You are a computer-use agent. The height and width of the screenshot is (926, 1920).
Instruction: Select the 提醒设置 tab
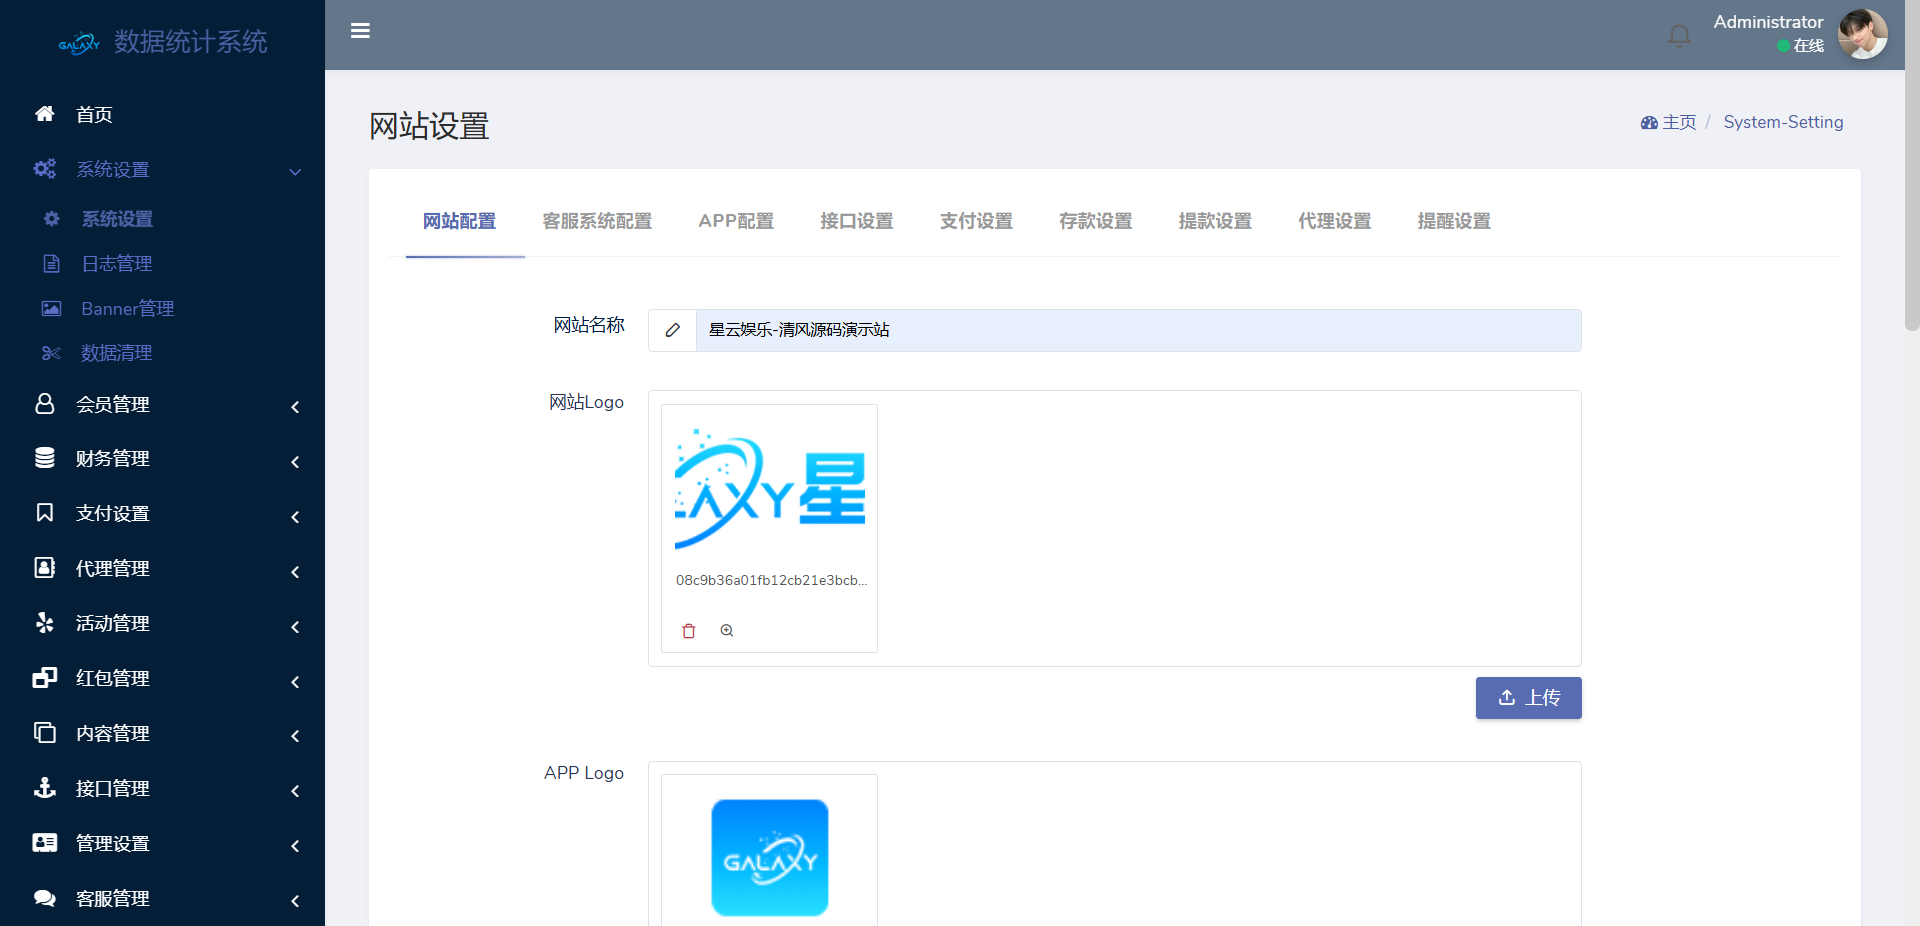click(x=1454, y=221)
